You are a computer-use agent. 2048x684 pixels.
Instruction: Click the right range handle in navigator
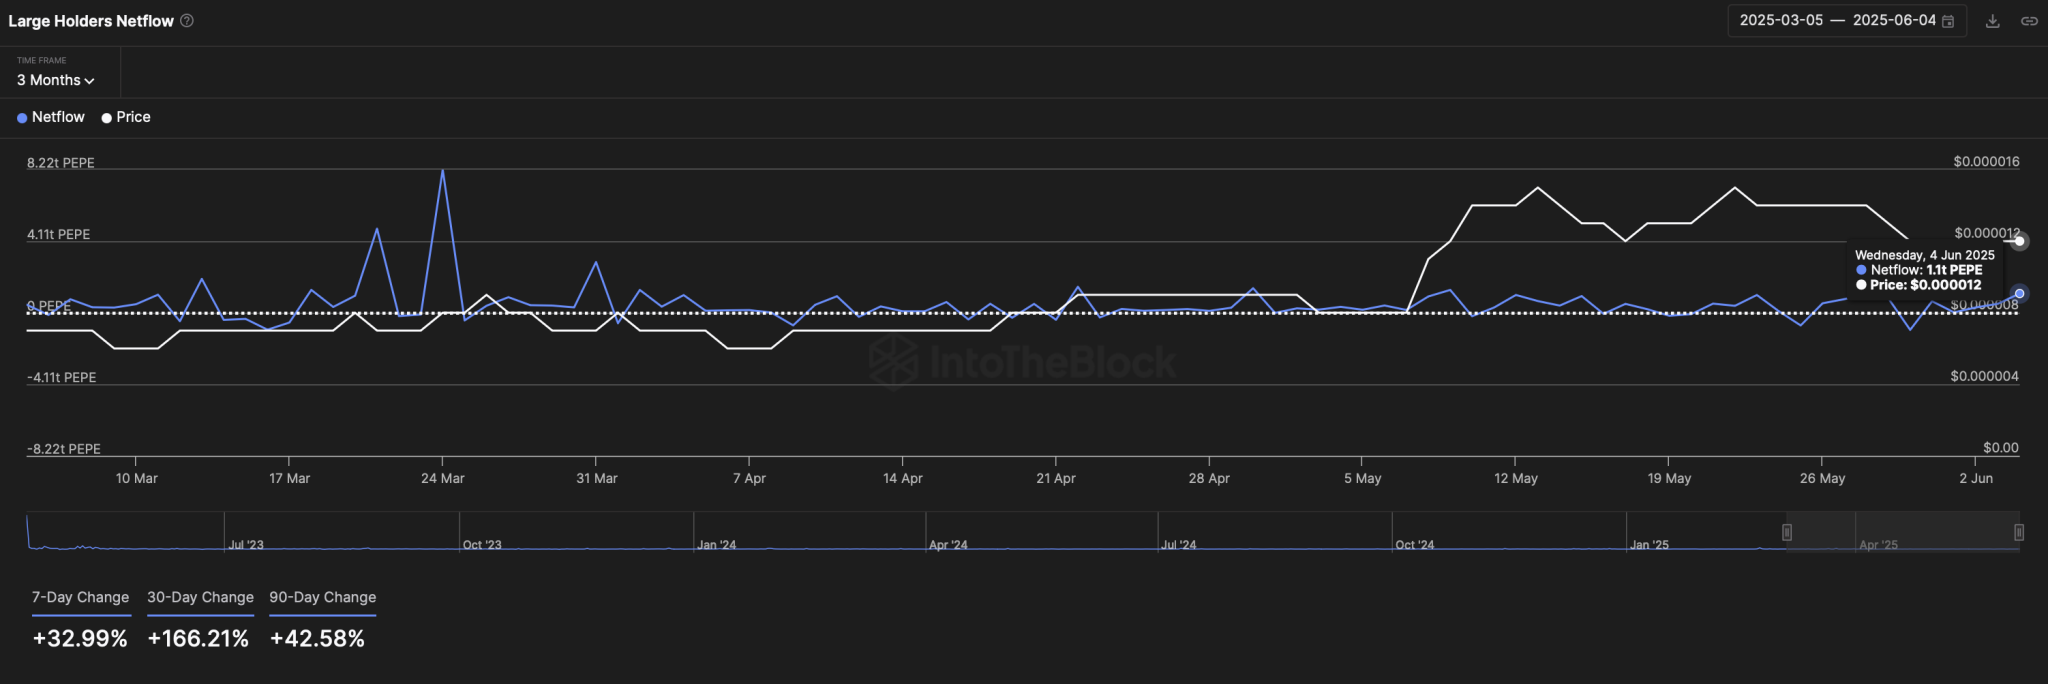(x=2018, y=532)
